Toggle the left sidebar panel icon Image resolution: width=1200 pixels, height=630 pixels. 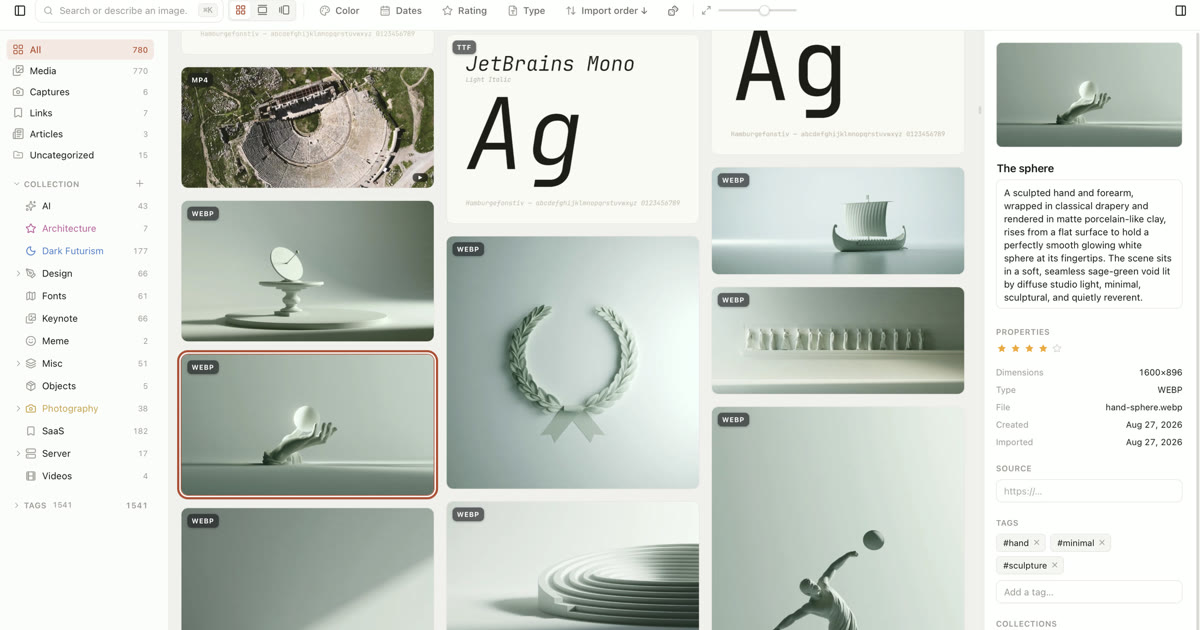click(19, 11)
